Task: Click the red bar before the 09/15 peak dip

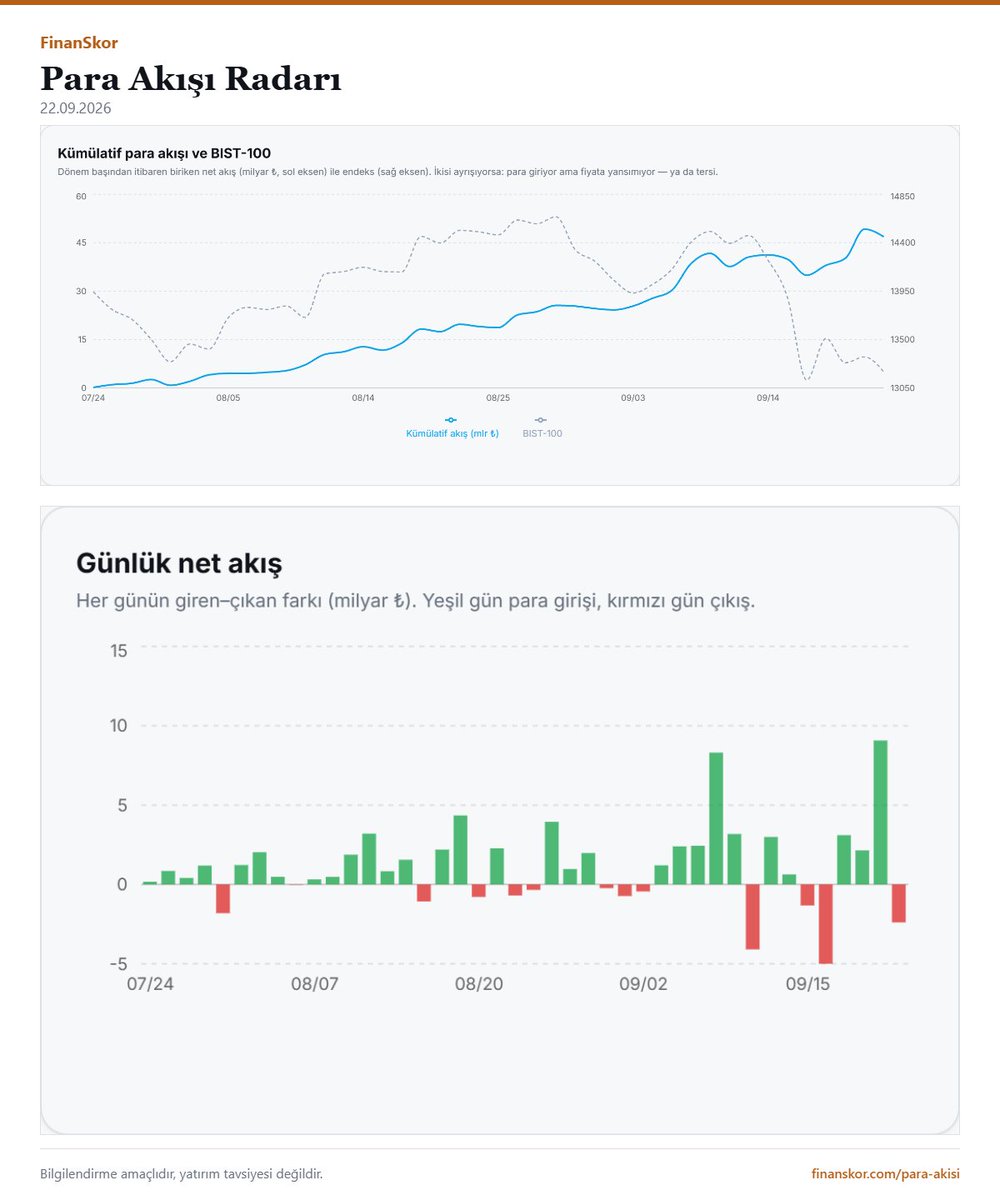Action: 808,895
